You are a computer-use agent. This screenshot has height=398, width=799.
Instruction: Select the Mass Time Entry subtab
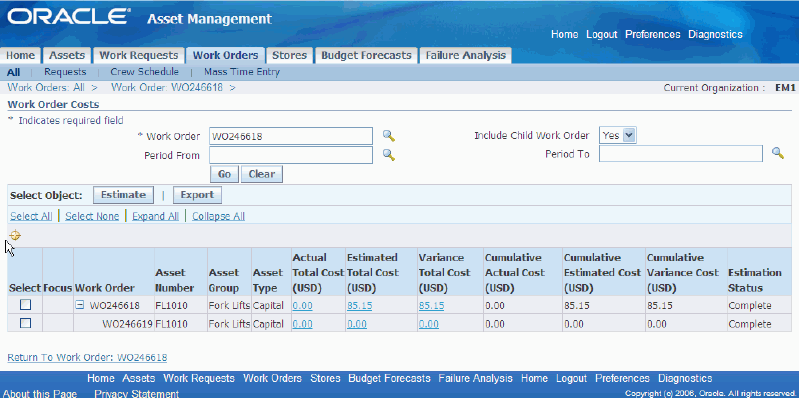(x=242, y=72)
